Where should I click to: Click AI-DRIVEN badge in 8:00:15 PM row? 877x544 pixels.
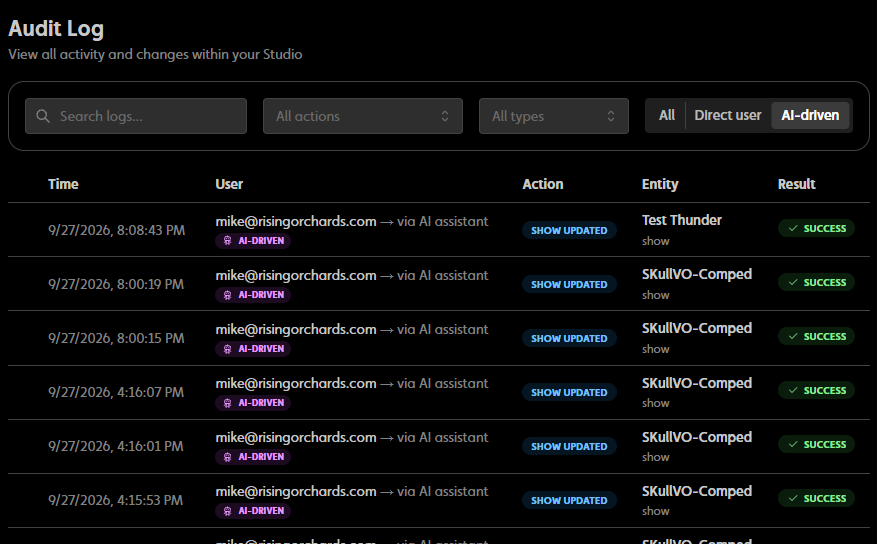tap(253, 349)
